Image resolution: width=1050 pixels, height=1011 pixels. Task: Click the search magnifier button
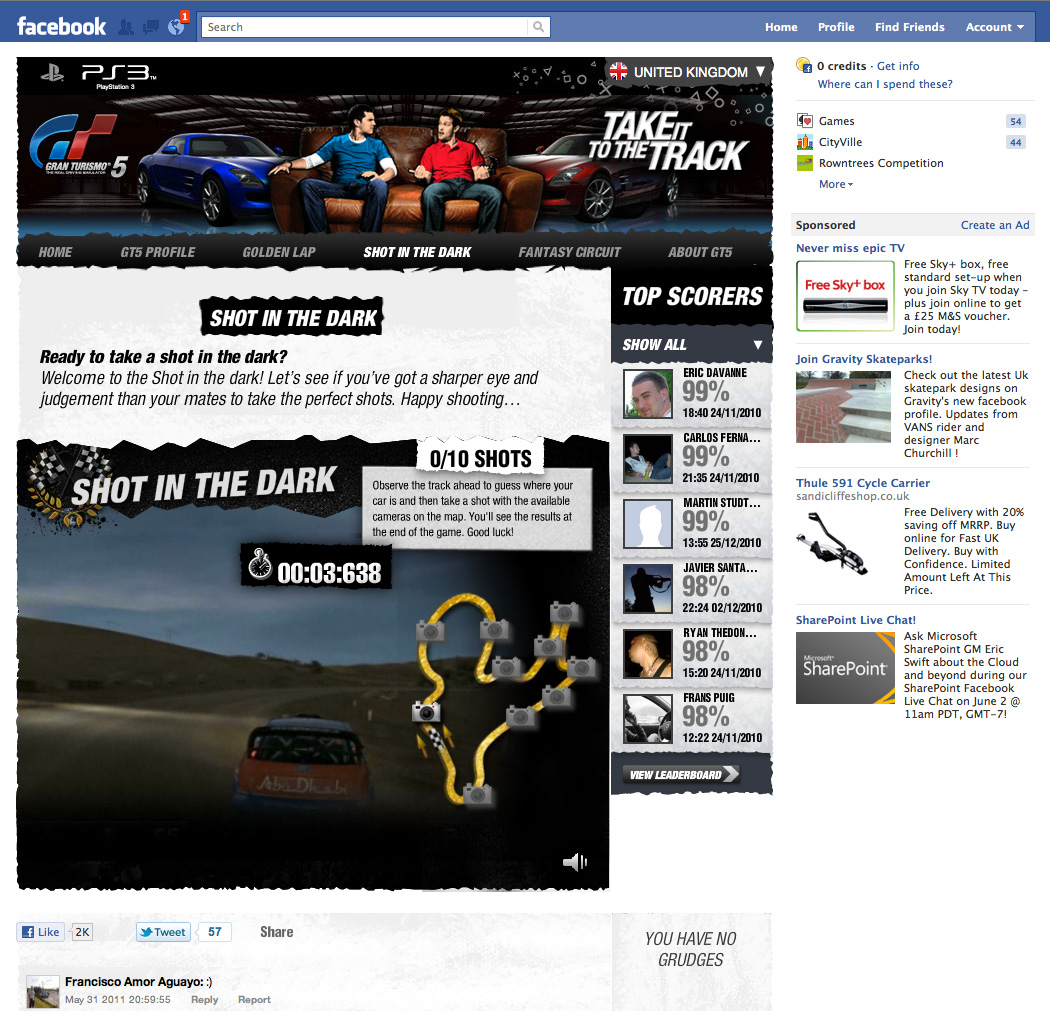click(538, 27)
